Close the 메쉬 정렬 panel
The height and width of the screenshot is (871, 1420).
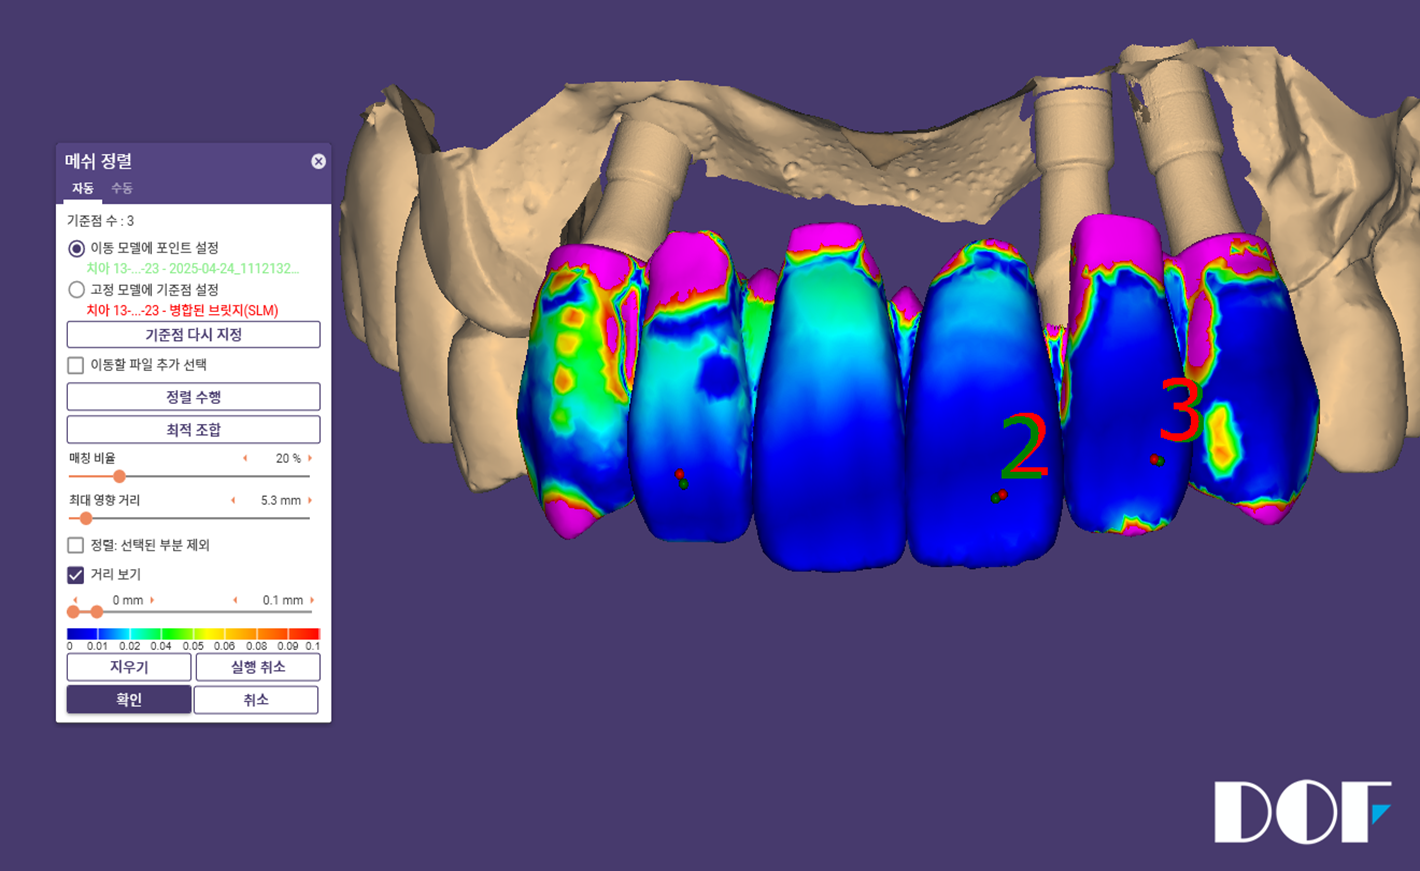coord(318,161)
